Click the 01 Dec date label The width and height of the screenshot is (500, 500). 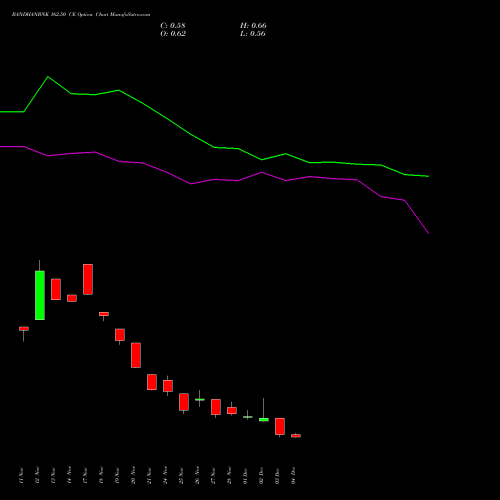click(245, 475)
